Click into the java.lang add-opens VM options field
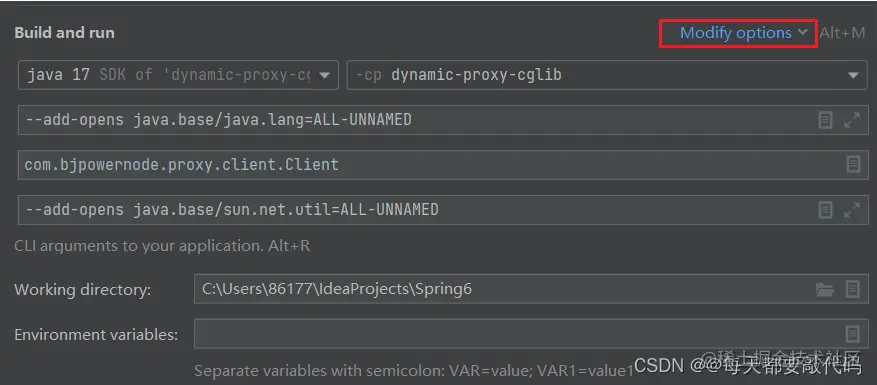 click(443, 120)
